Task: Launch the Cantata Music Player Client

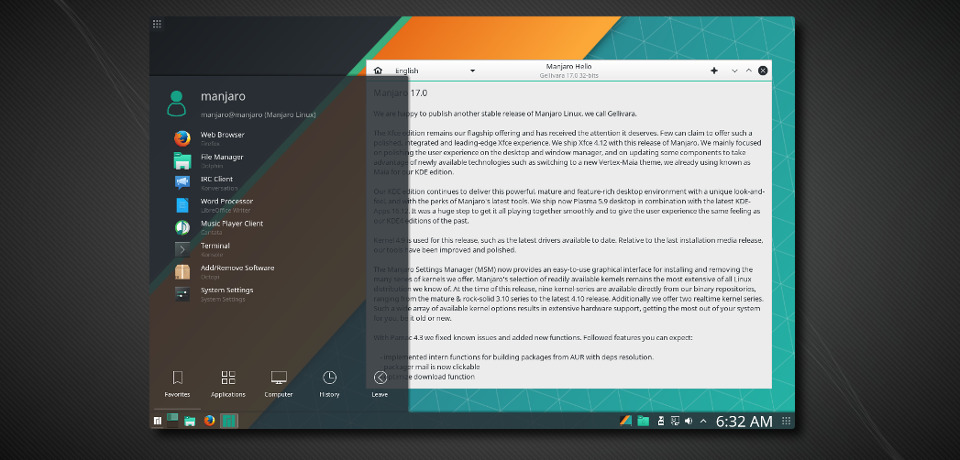Action: pos(183,227)
